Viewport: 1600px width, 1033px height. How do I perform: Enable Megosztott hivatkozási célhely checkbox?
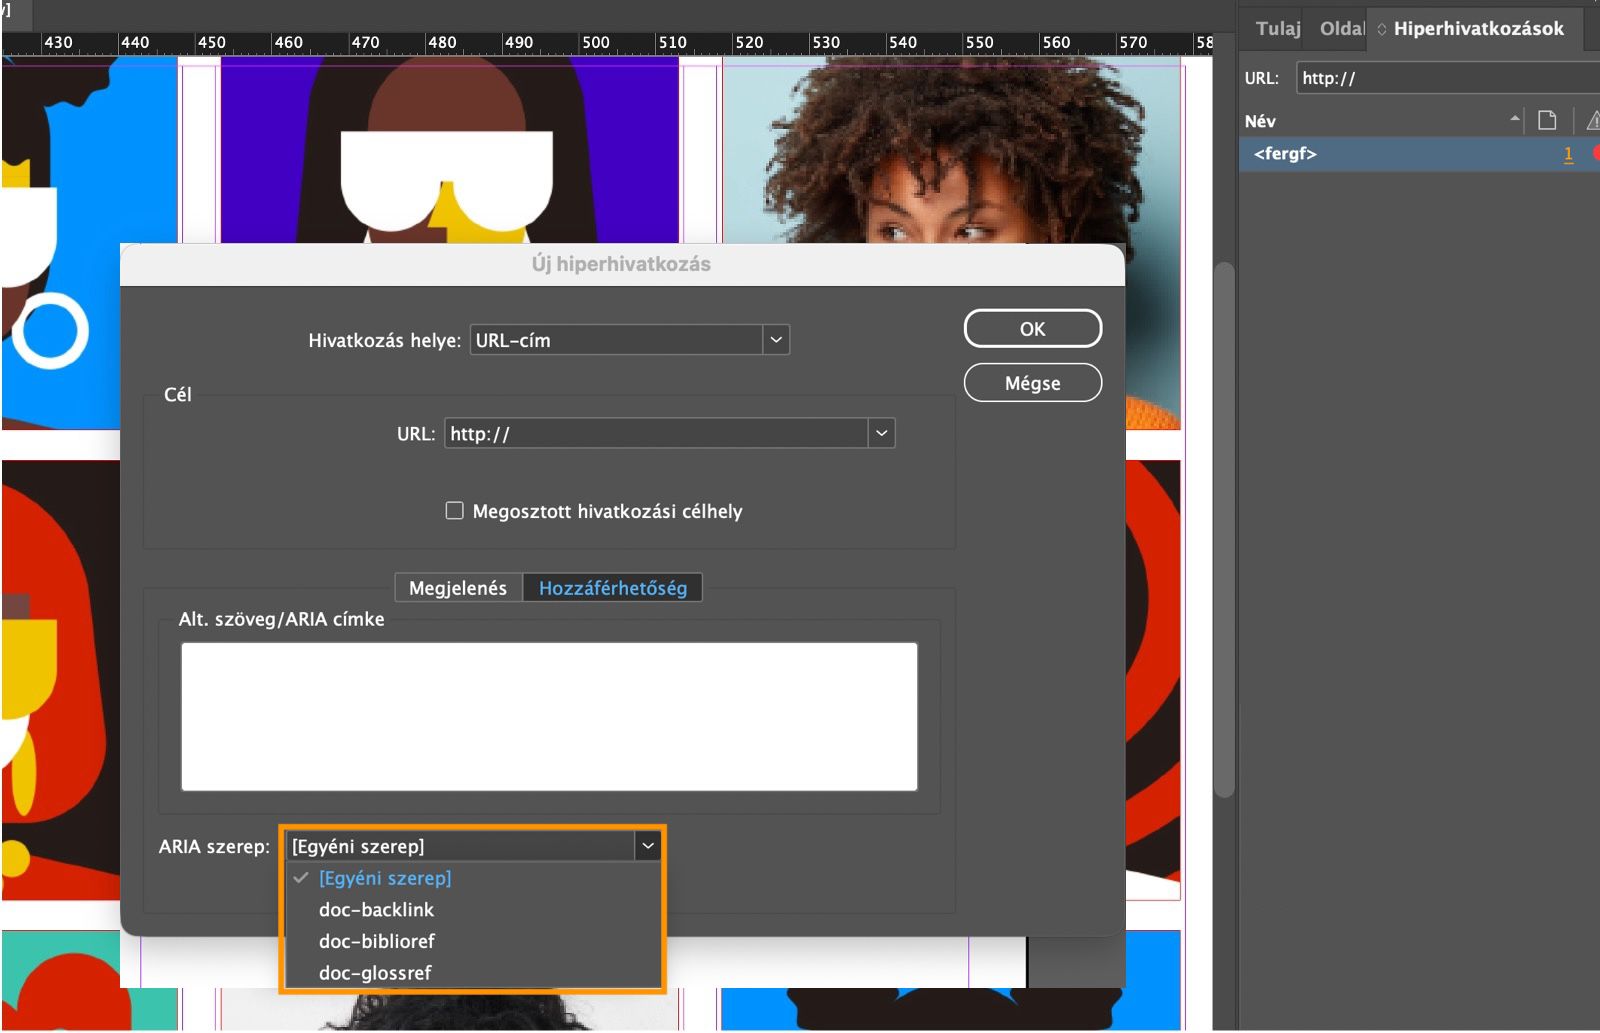454,511
